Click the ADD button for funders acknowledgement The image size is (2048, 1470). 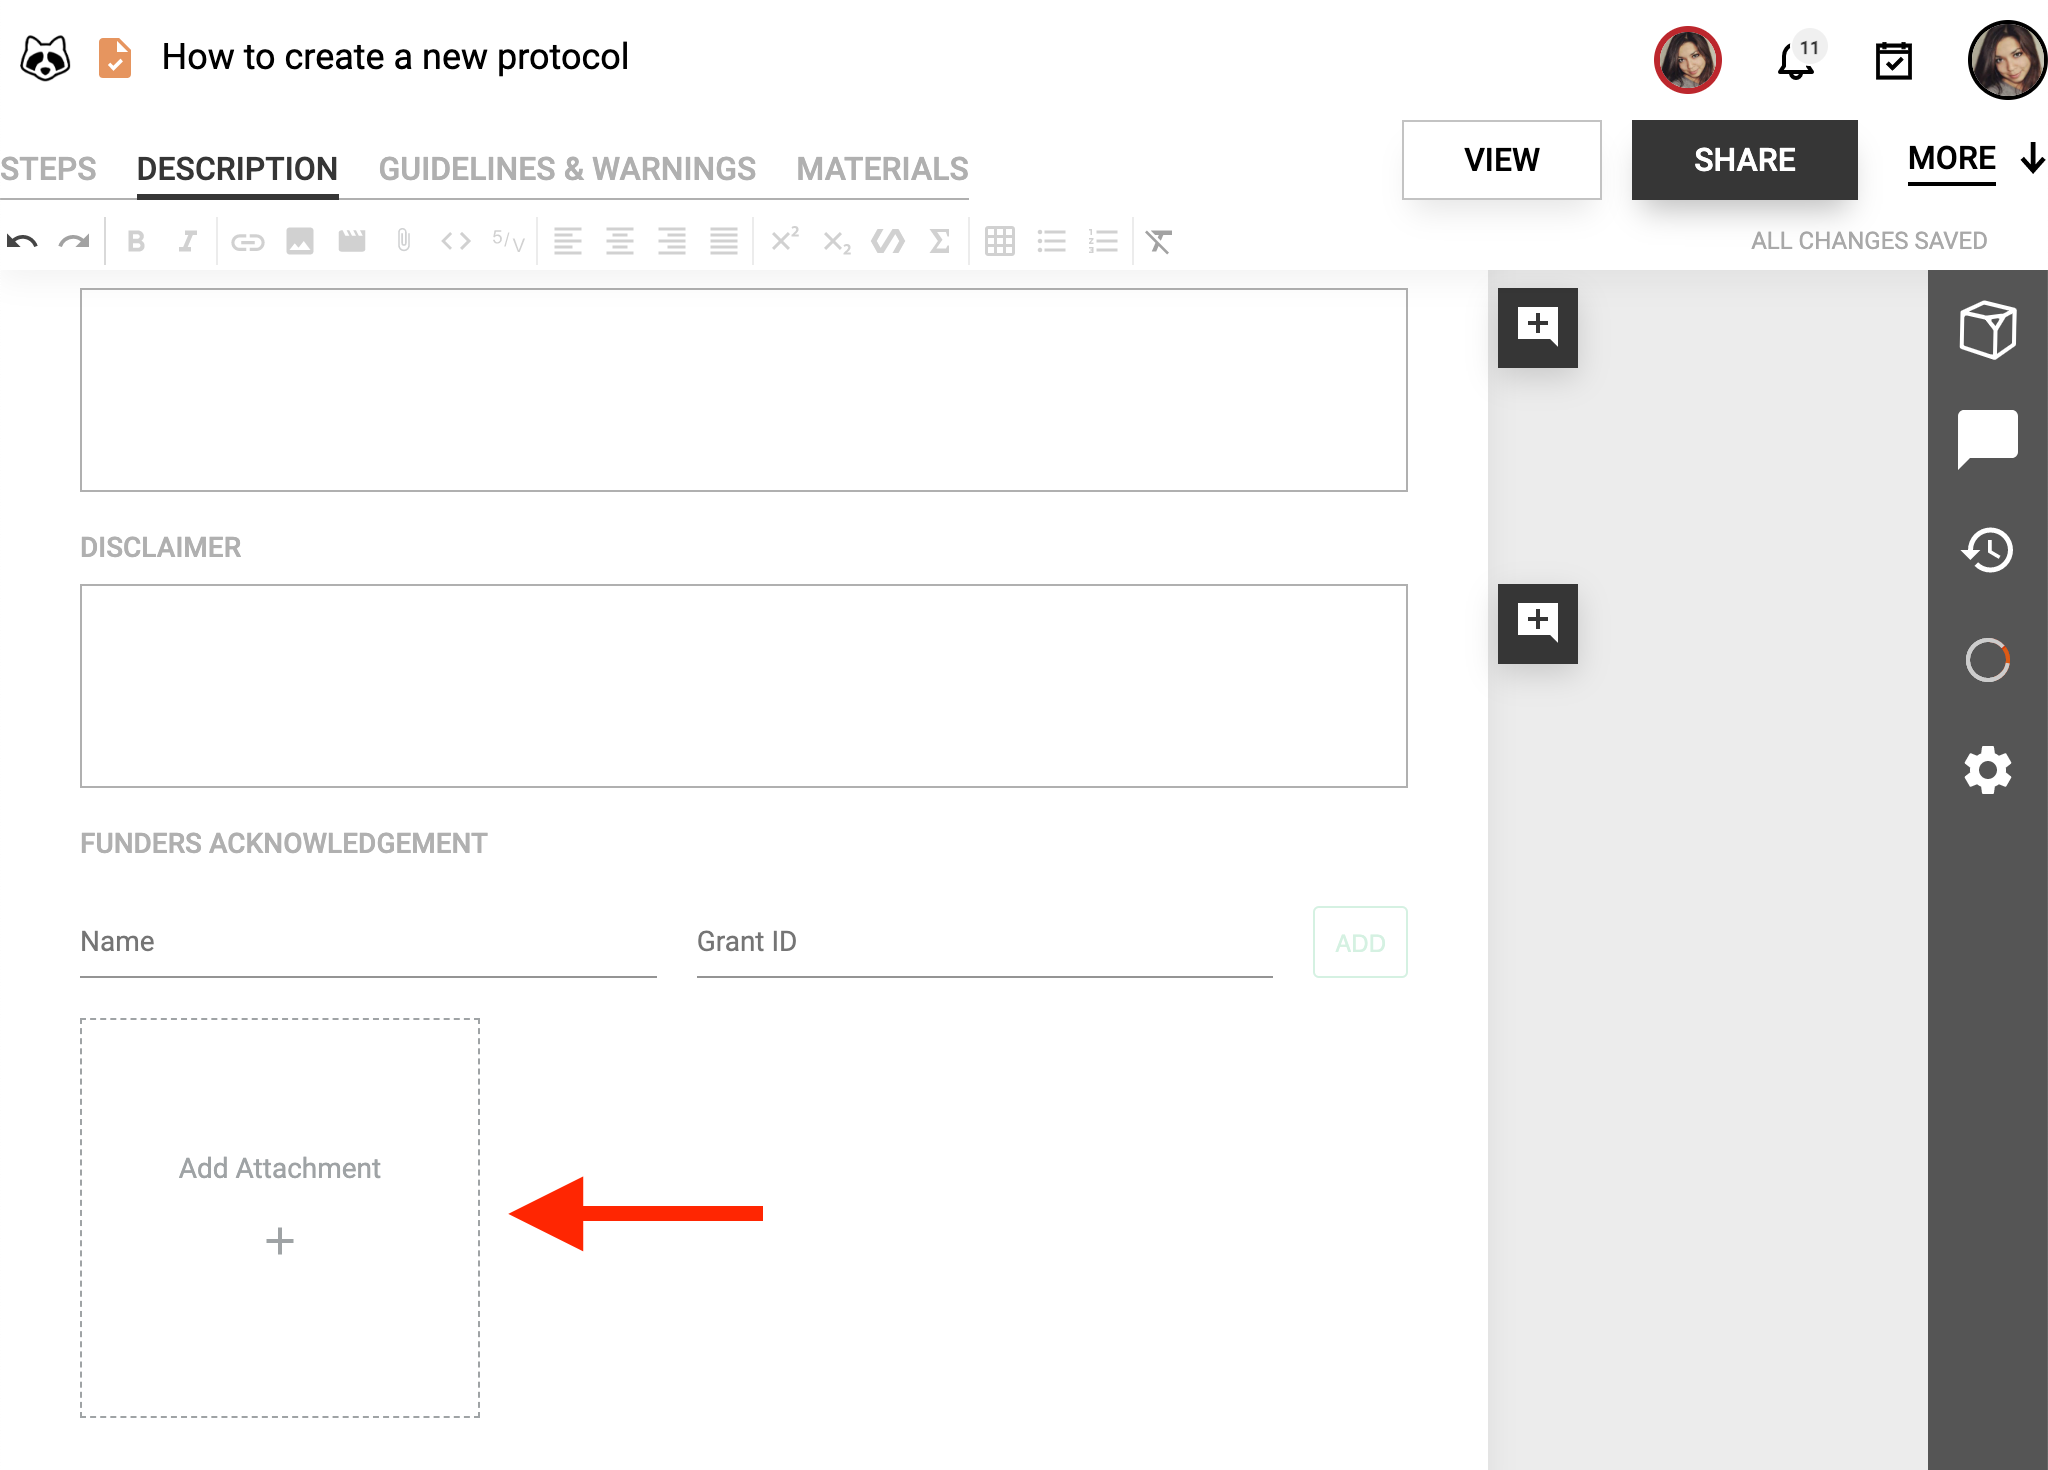[x=1359, y=941]
